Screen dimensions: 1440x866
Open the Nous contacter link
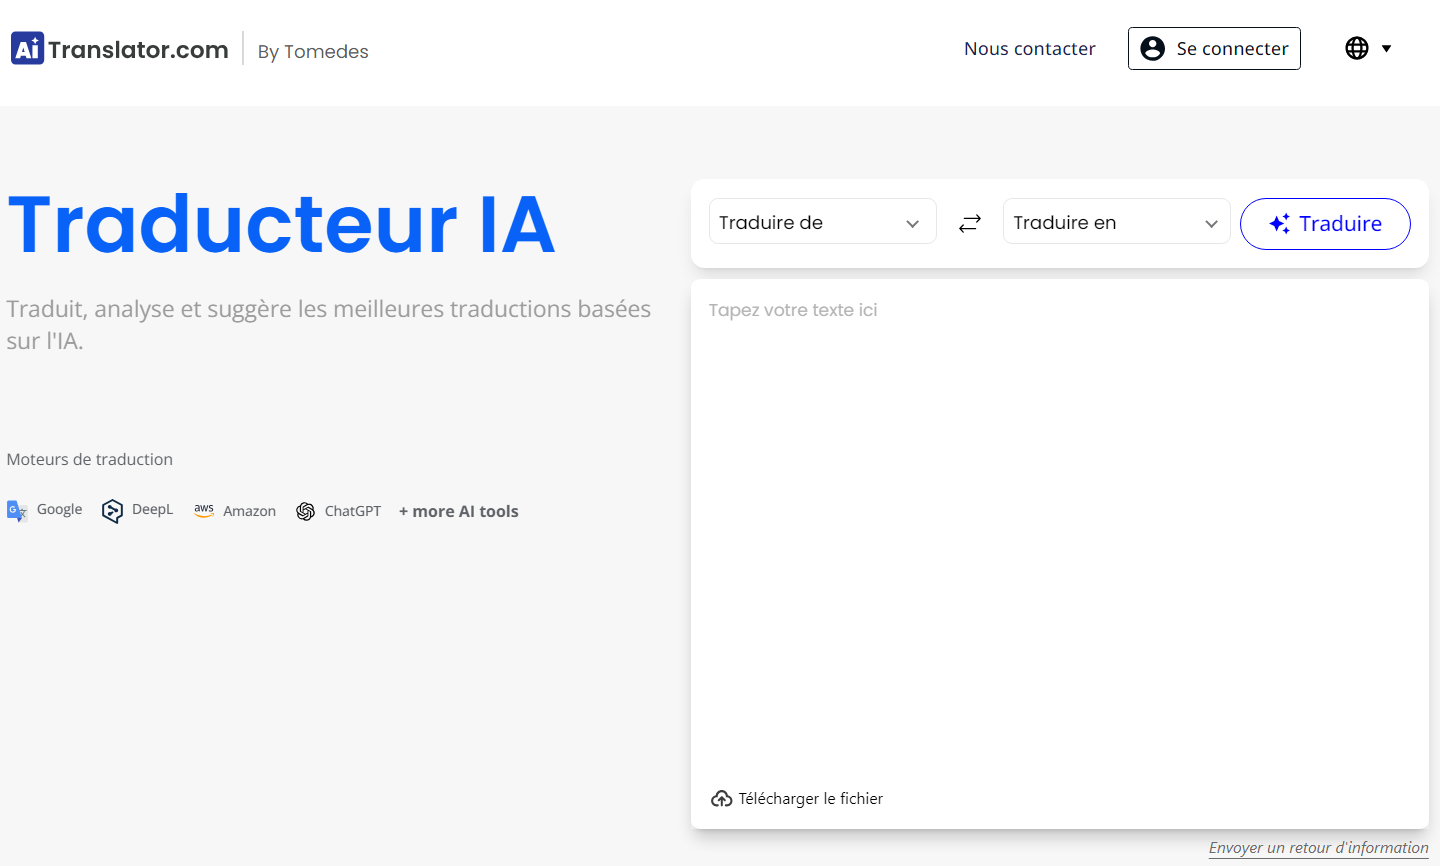(x=1029, y=48)
